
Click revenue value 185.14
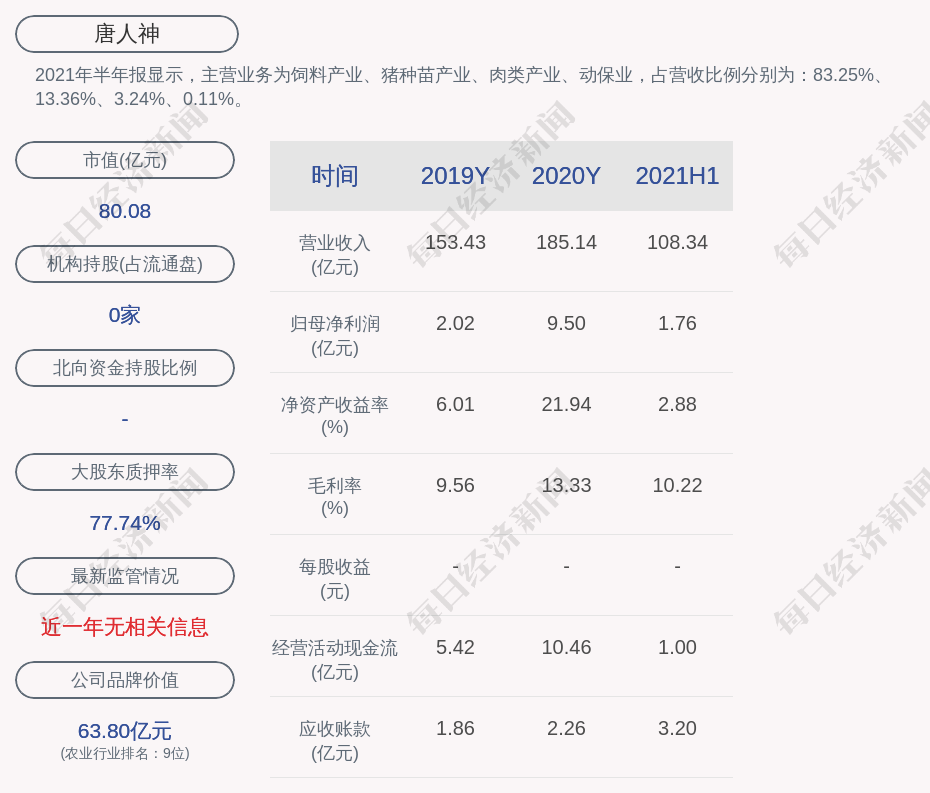tap(566, 243)
